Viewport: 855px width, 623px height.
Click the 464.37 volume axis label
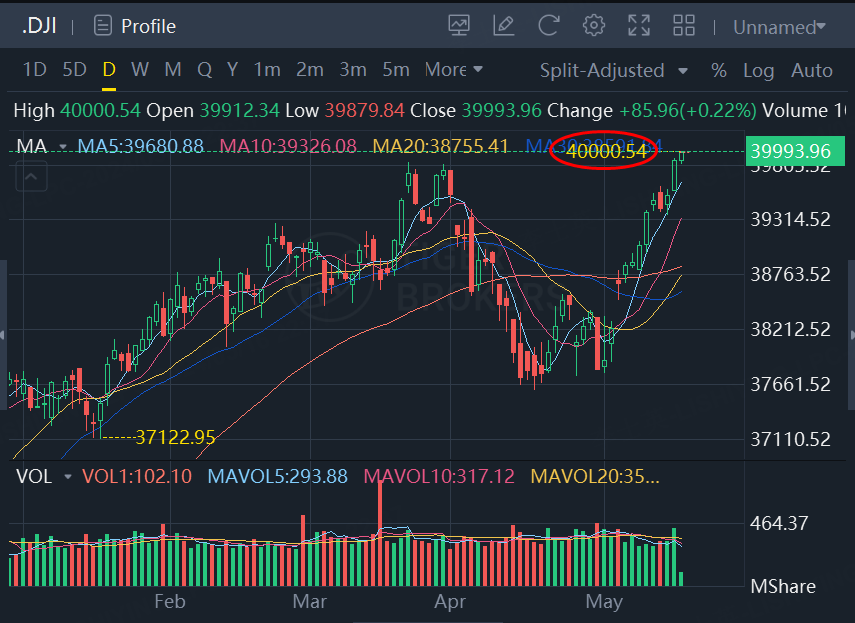pos(779,523)
